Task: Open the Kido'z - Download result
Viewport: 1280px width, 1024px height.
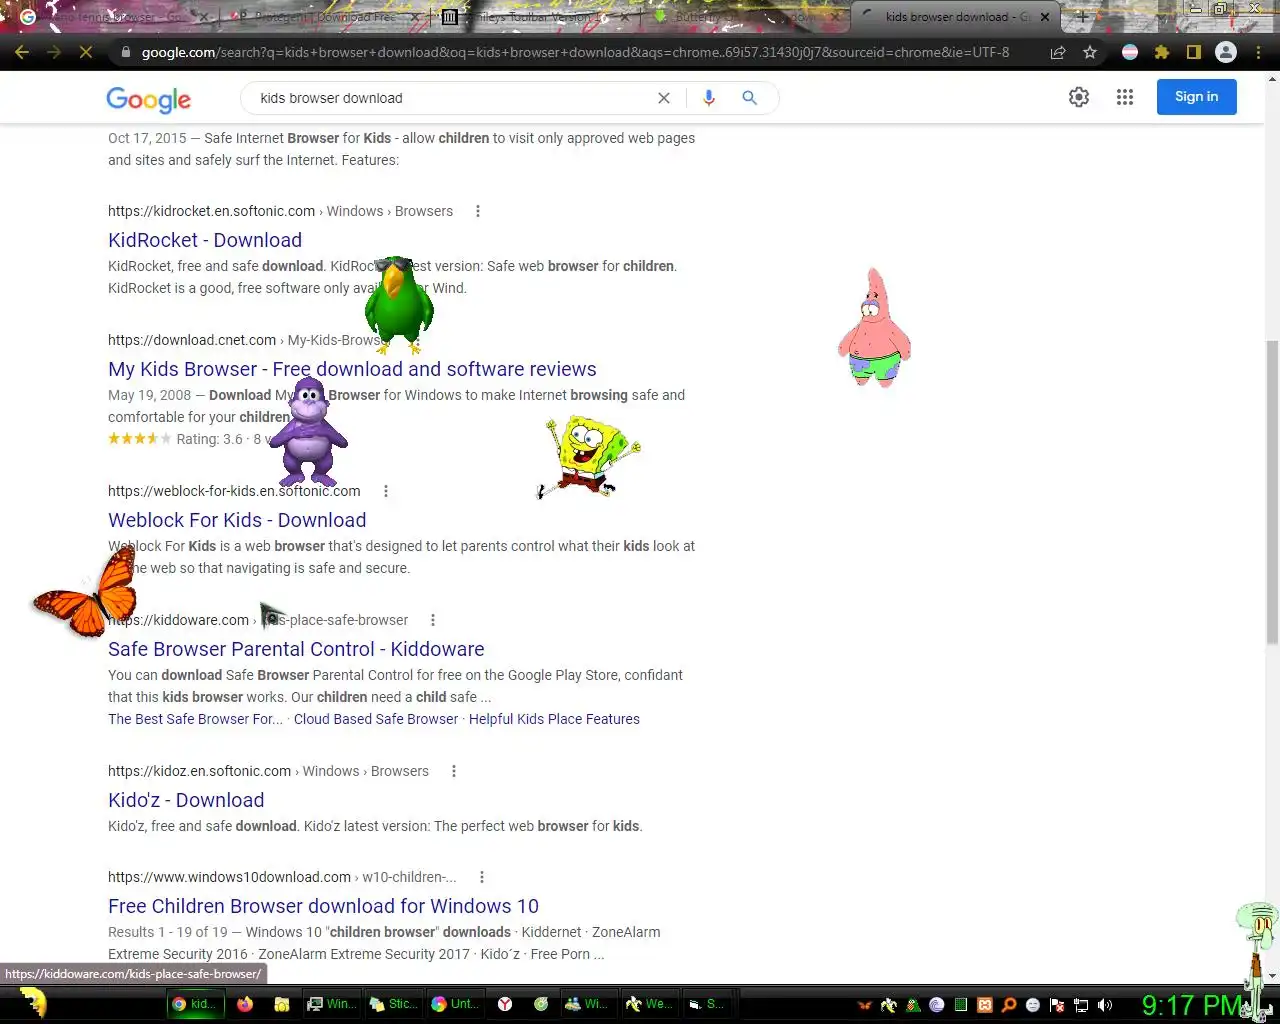Action: [186, 800]
